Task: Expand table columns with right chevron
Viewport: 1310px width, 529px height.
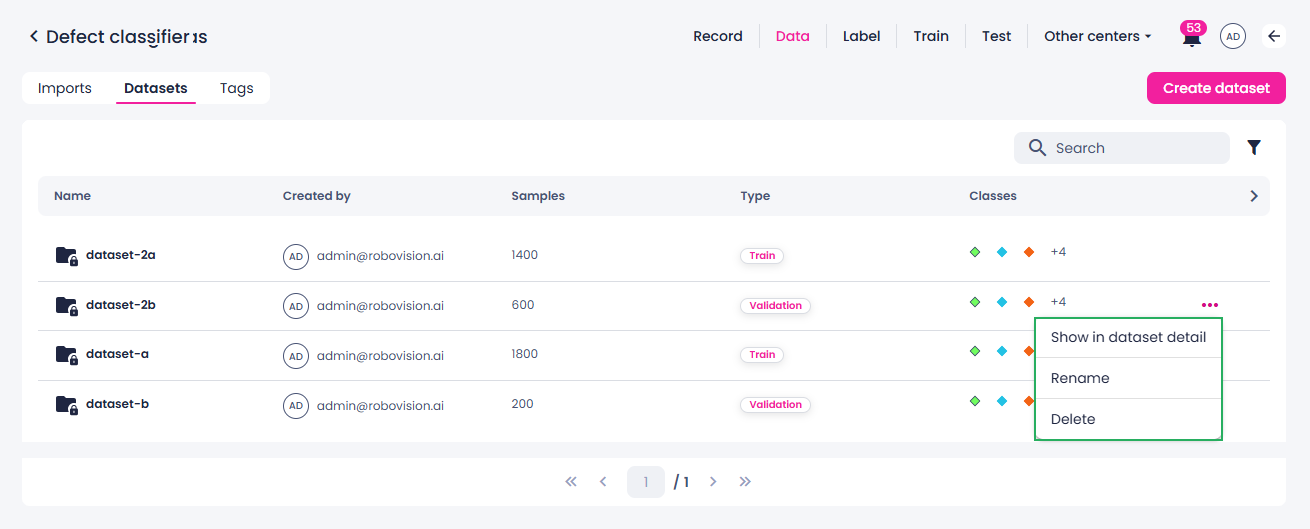Action: [1254, 196]
